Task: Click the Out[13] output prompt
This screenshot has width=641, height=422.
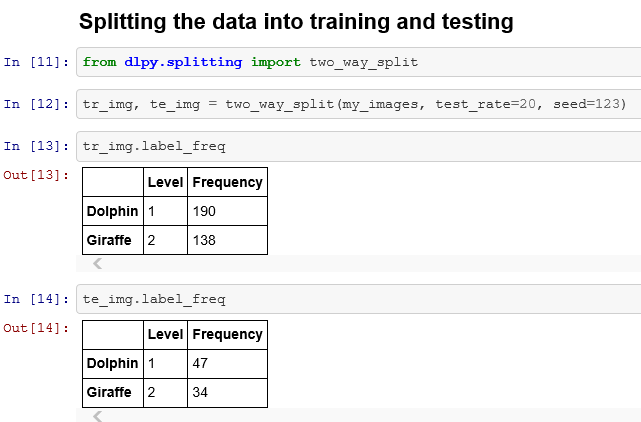Action: click(x=36, y=175)
